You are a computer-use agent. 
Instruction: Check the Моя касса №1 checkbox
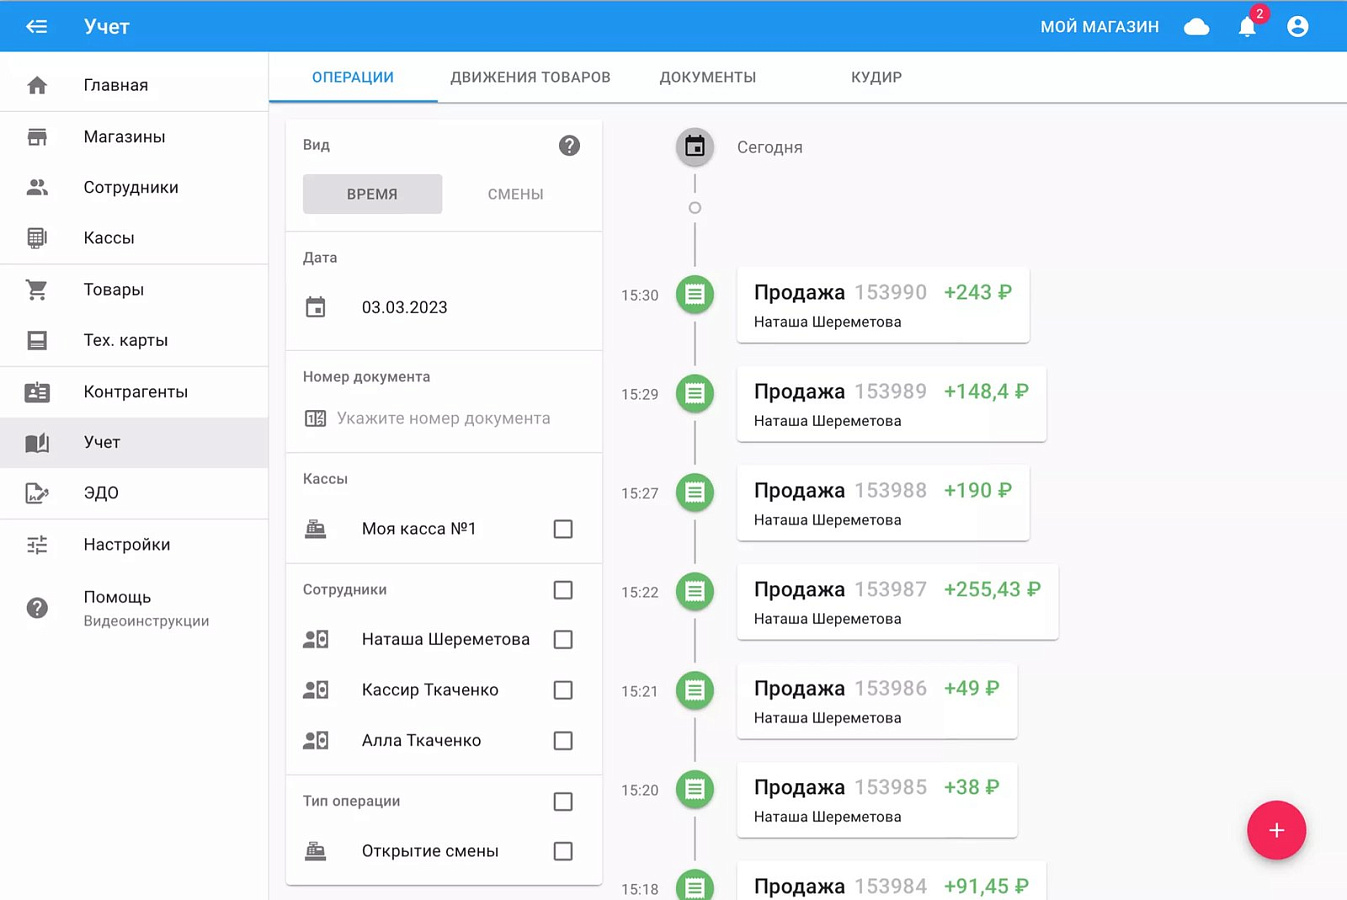click(x=563, y=529)
